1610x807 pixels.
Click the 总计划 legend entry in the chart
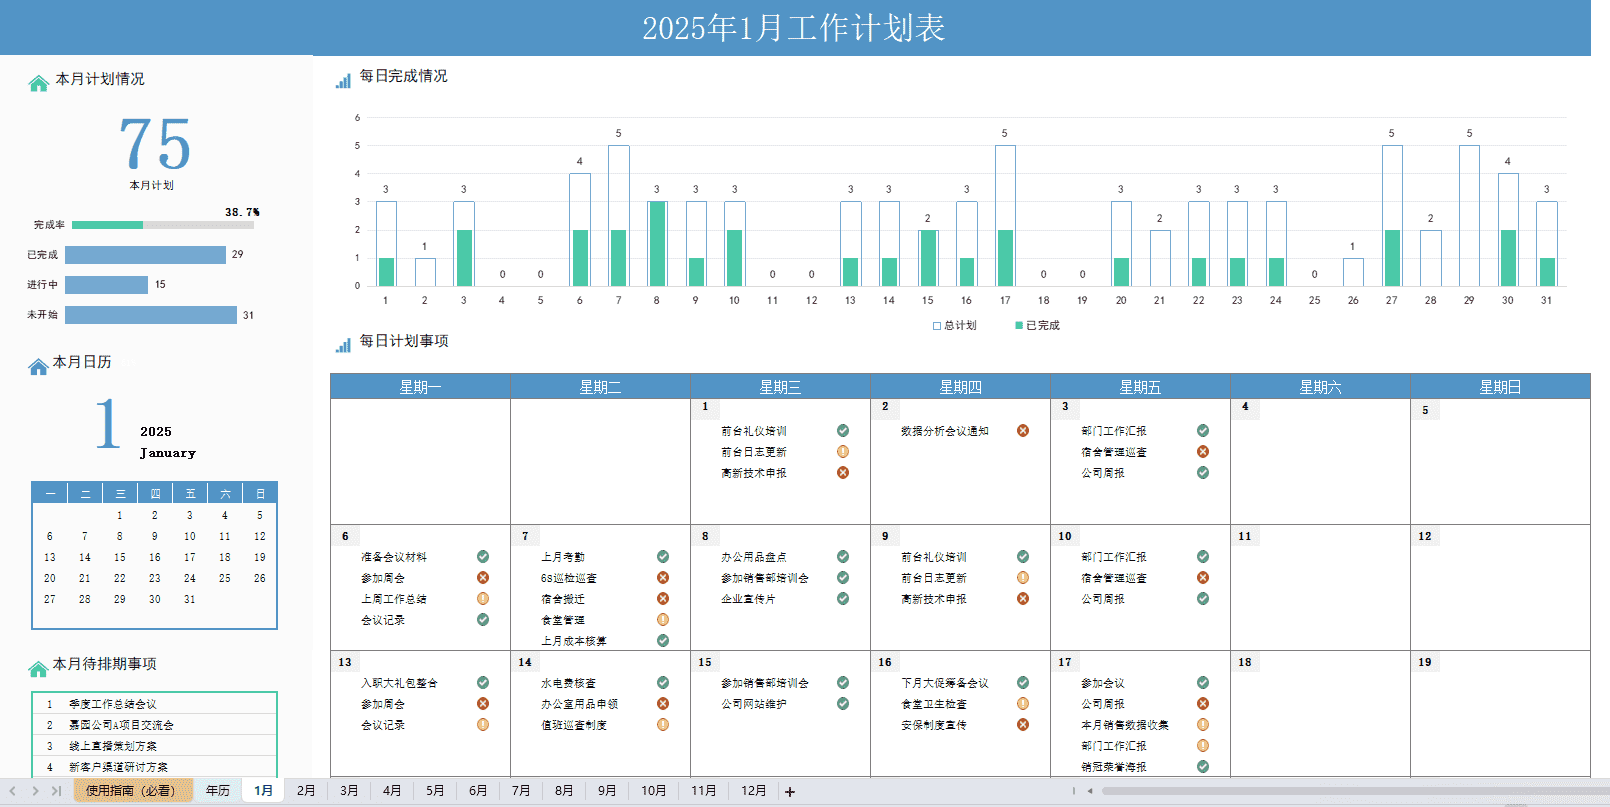(955, 326)
